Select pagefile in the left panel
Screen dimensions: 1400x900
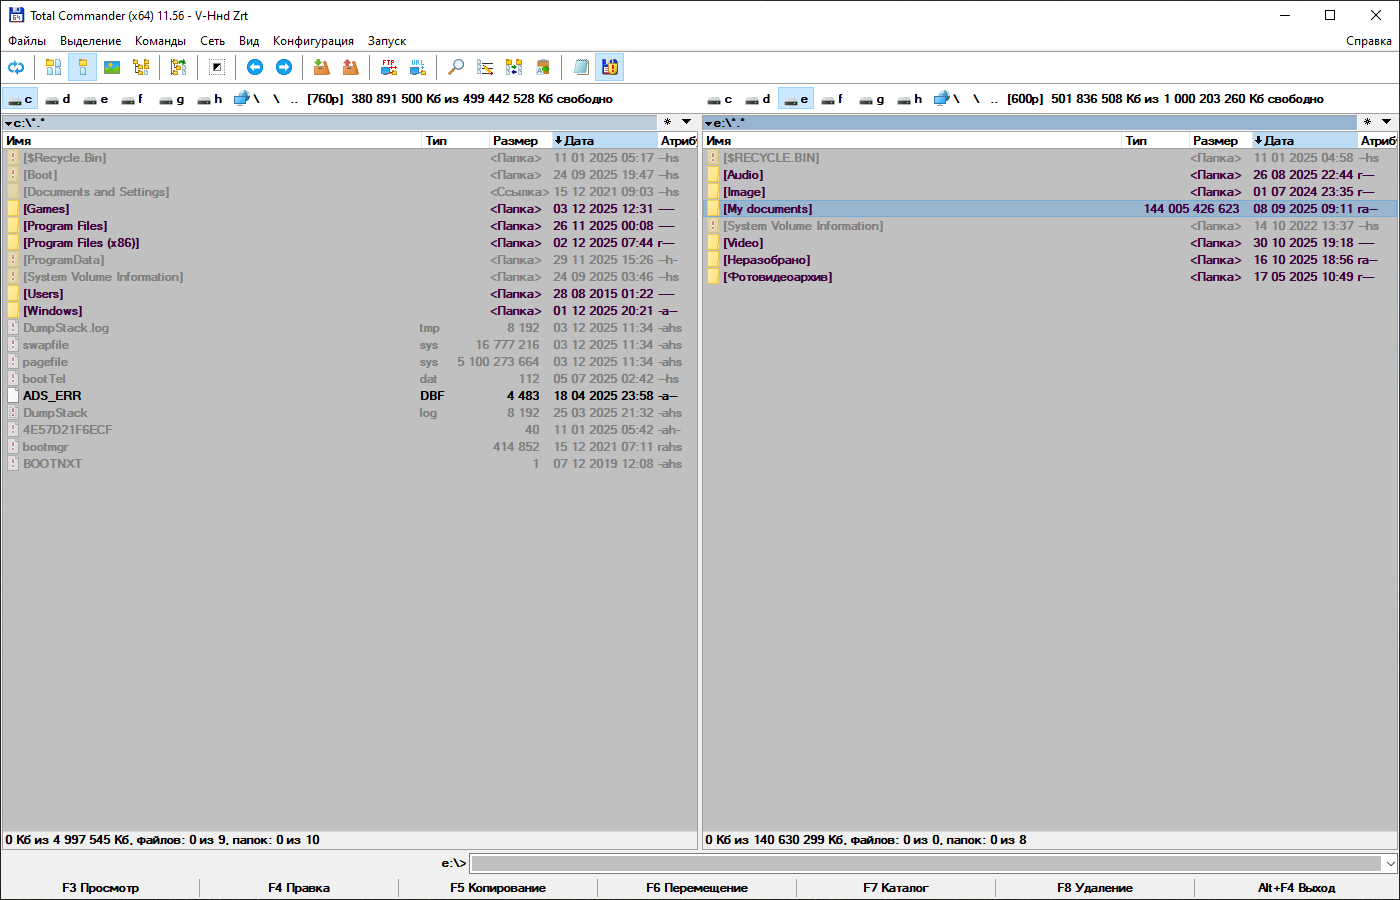coord(349,362)
